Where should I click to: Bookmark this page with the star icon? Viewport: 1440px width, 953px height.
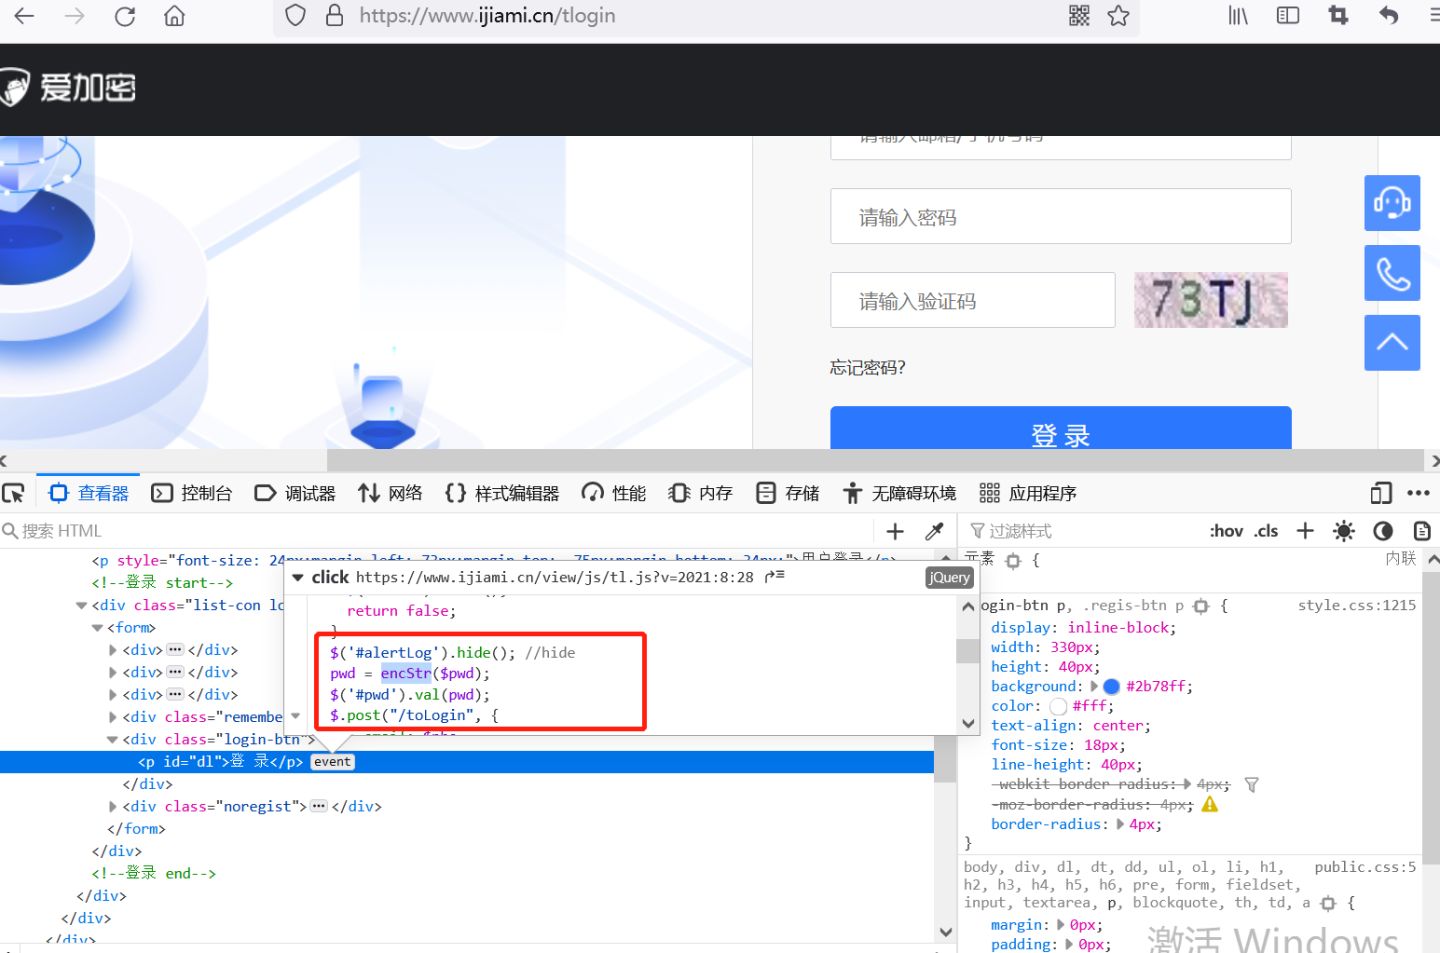click(x=1118, y=16)
